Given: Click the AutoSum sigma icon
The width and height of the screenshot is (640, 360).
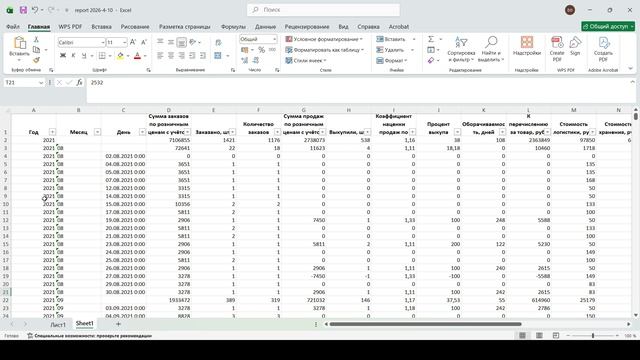Looking at the screenshot, I should 431,39.
